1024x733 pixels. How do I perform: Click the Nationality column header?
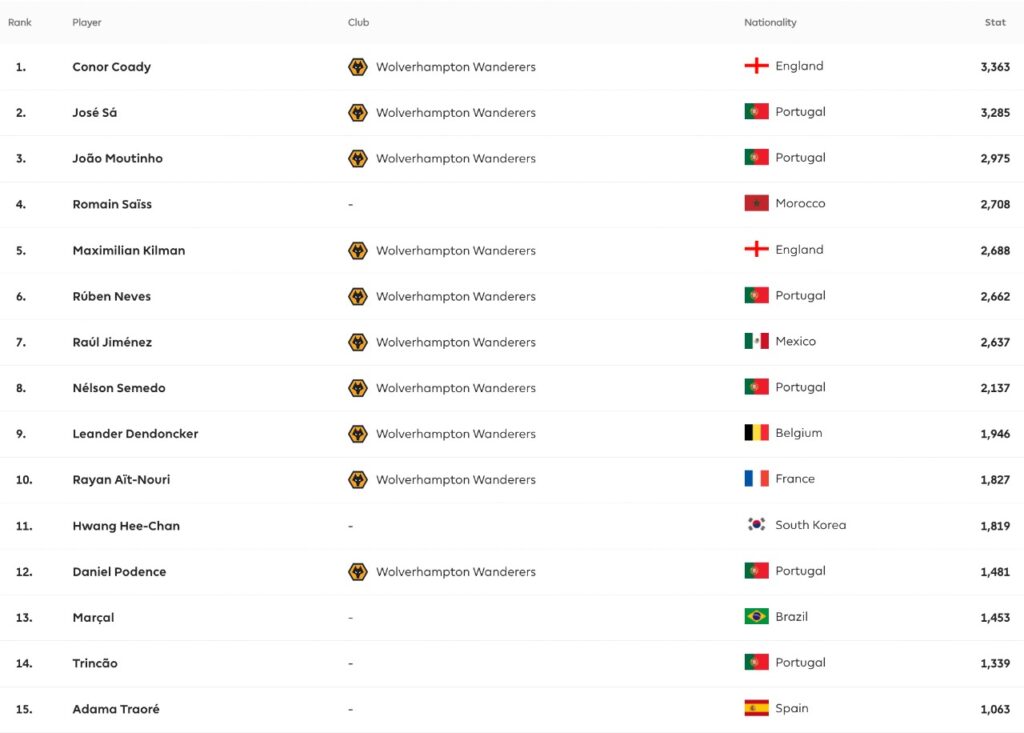click(x=771, y=22)
